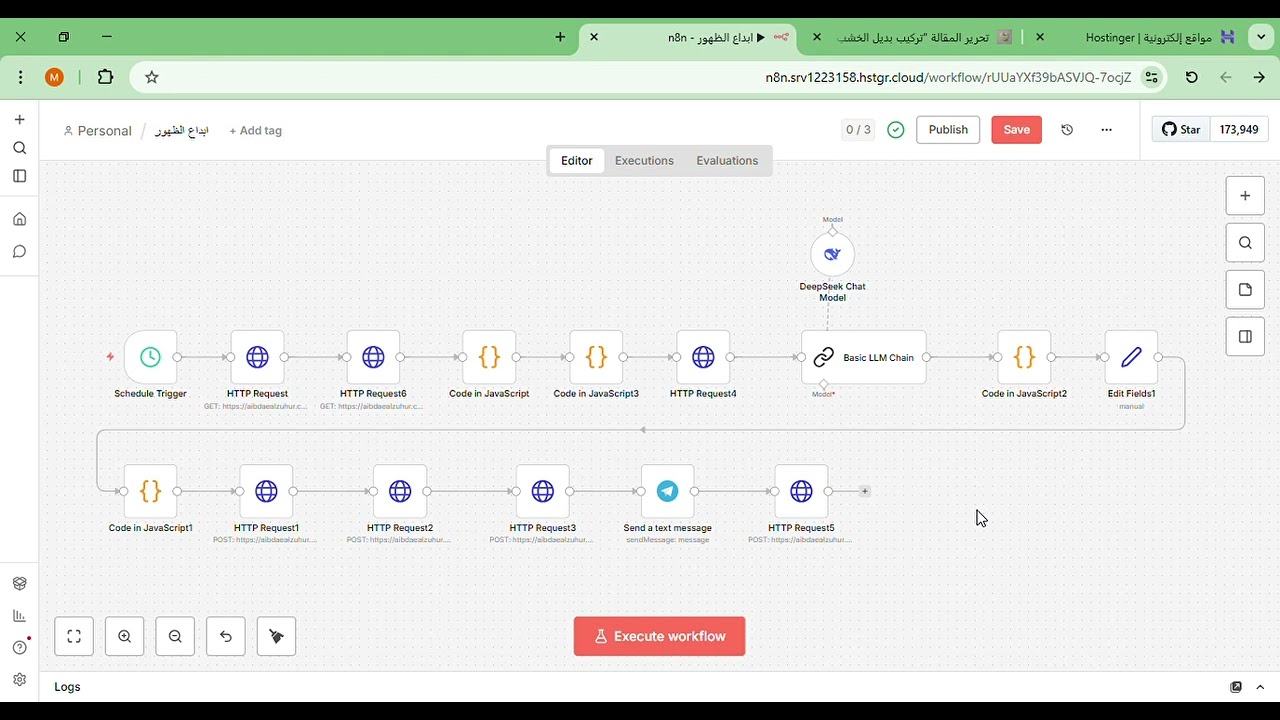
Task: Open the browser three-dot menu
Action: tap(21, 77)
